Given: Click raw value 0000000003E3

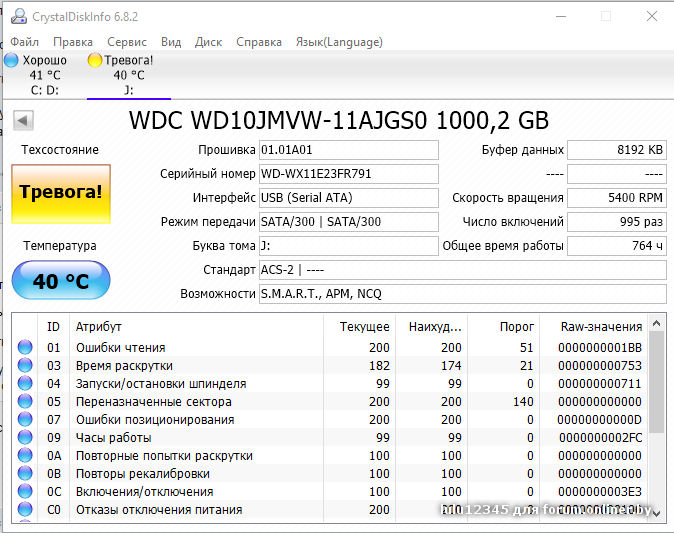Looking at the screenshot, I should click(600, 492).
